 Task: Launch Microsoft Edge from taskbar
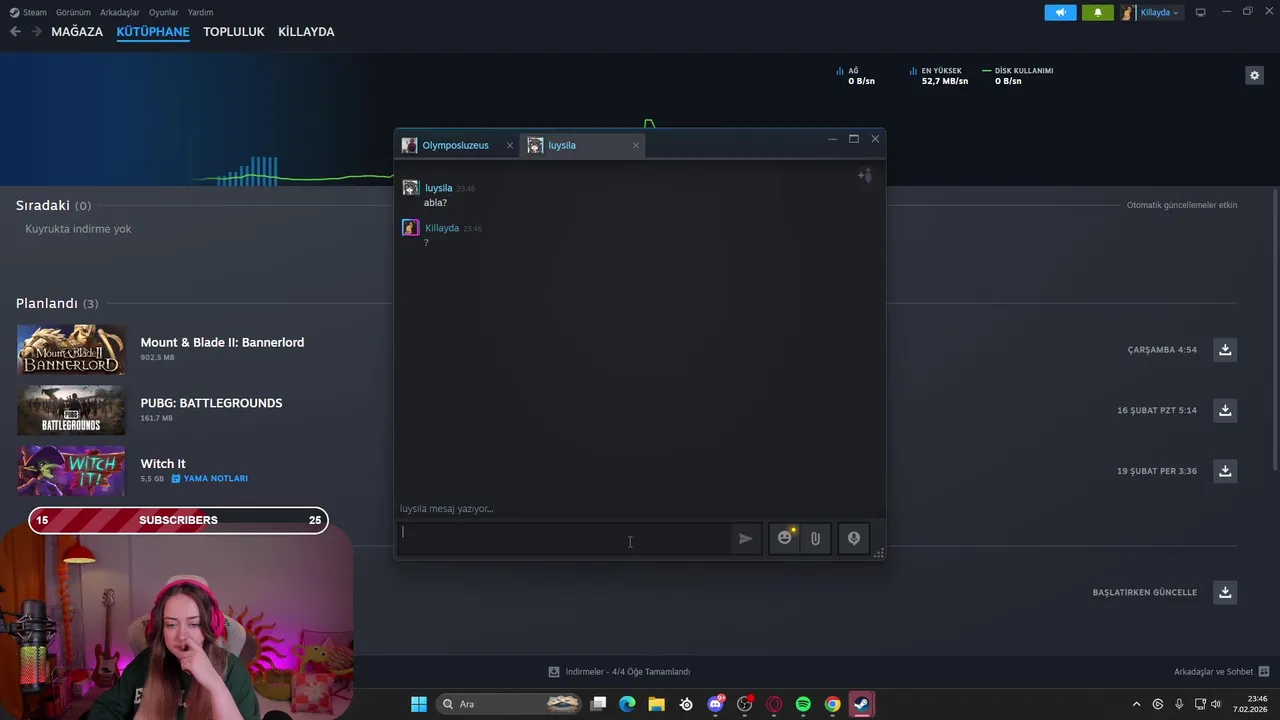(x=627, y=704)
